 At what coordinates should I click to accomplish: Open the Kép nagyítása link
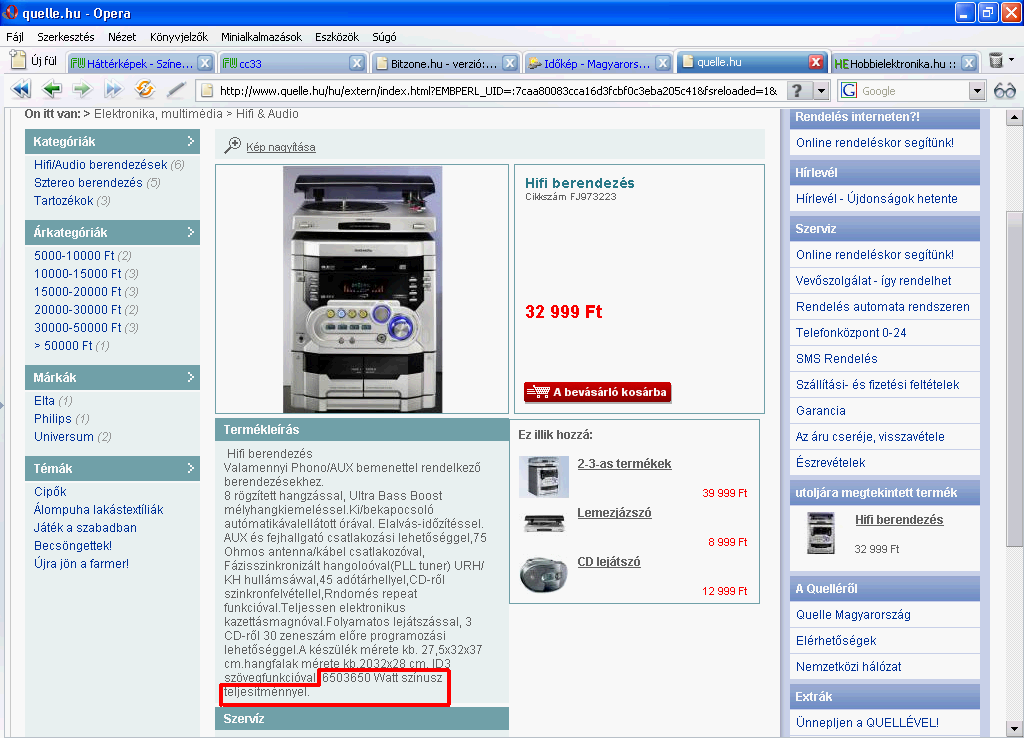pyautogui.click(x=281, y=147)
